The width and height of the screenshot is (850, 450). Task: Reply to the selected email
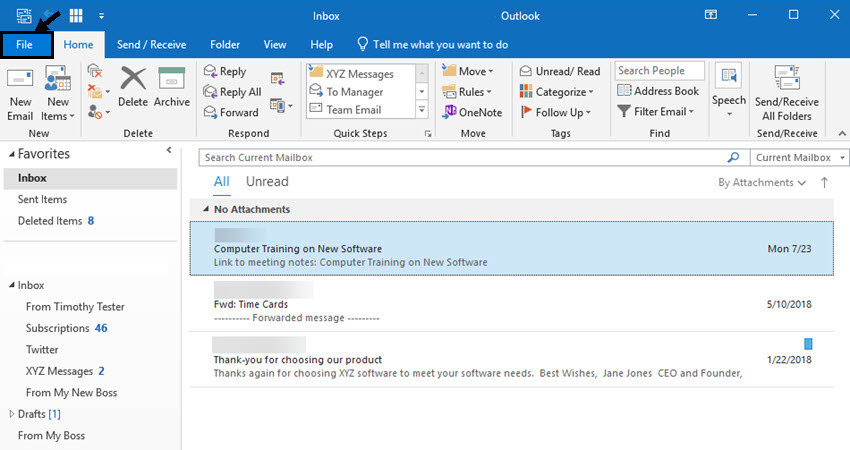click(225, 71)
